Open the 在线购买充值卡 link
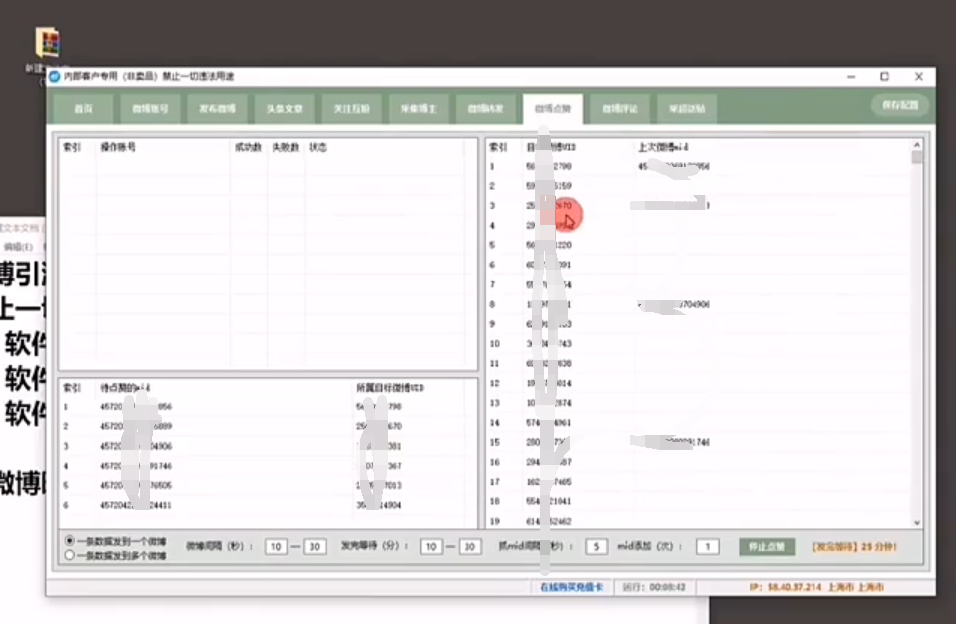The height and width of the screenshot is (624, 956). click(x=571, y=587)
